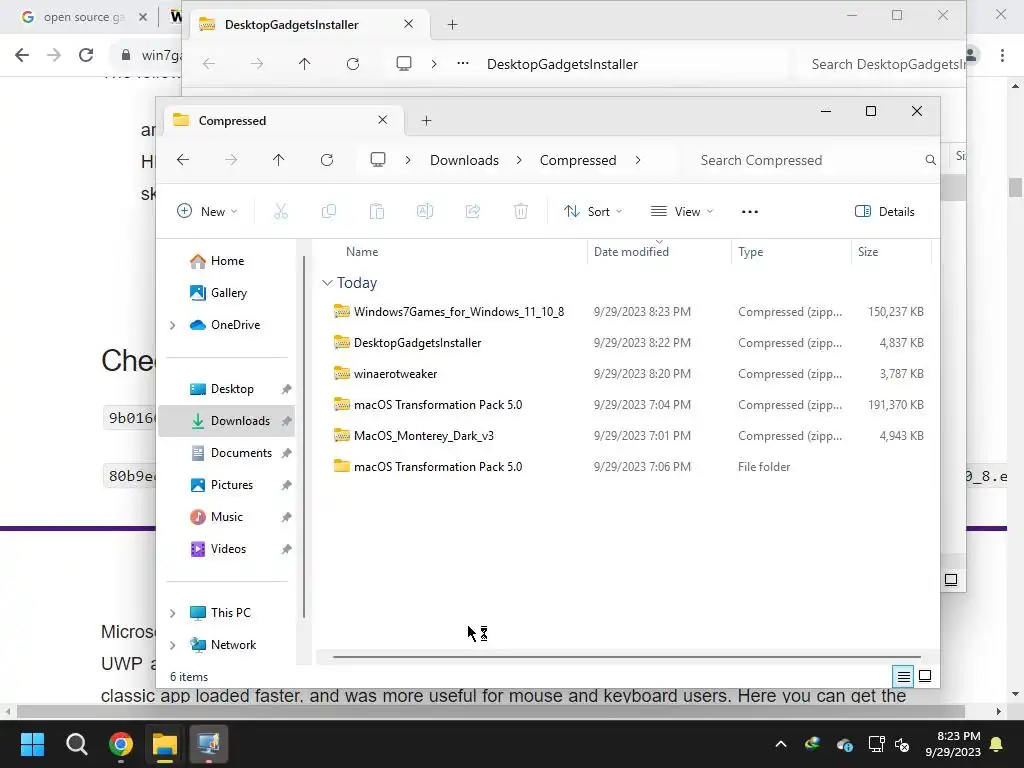Go back in Chrome browser
The width and height of the screenshot is (1024, 768).
[22, 55]
